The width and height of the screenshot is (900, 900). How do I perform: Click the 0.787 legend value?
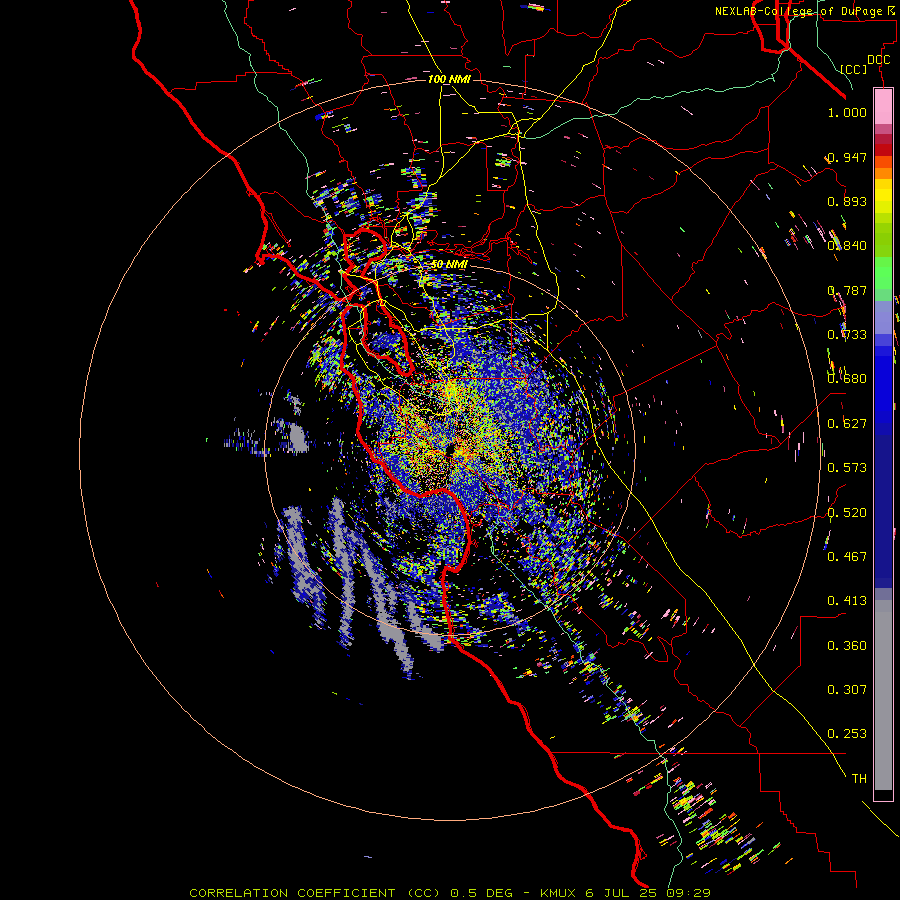coord(847,290)
